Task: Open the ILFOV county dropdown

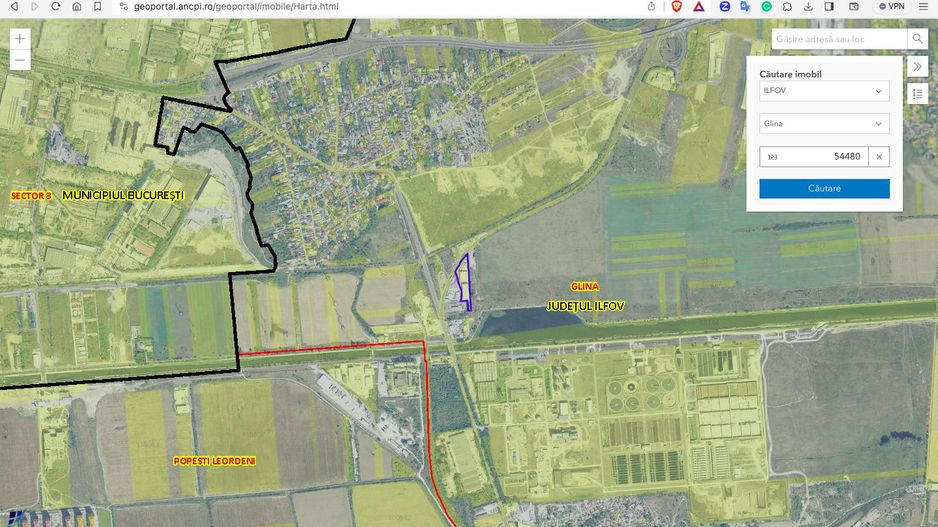Action: tap(824, 91)
